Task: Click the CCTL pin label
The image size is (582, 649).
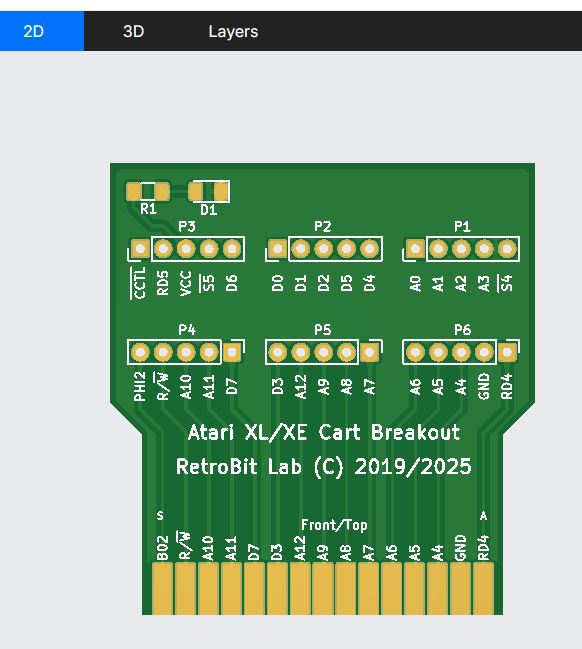Action: click(139, 283)
